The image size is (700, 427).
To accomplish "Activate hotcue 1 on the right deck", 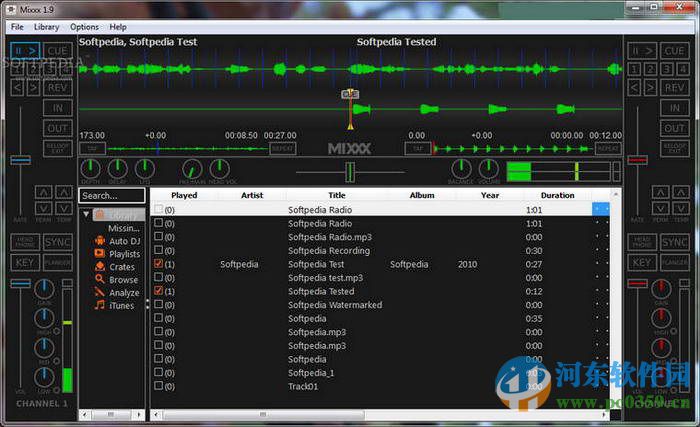I will [634, 69].
